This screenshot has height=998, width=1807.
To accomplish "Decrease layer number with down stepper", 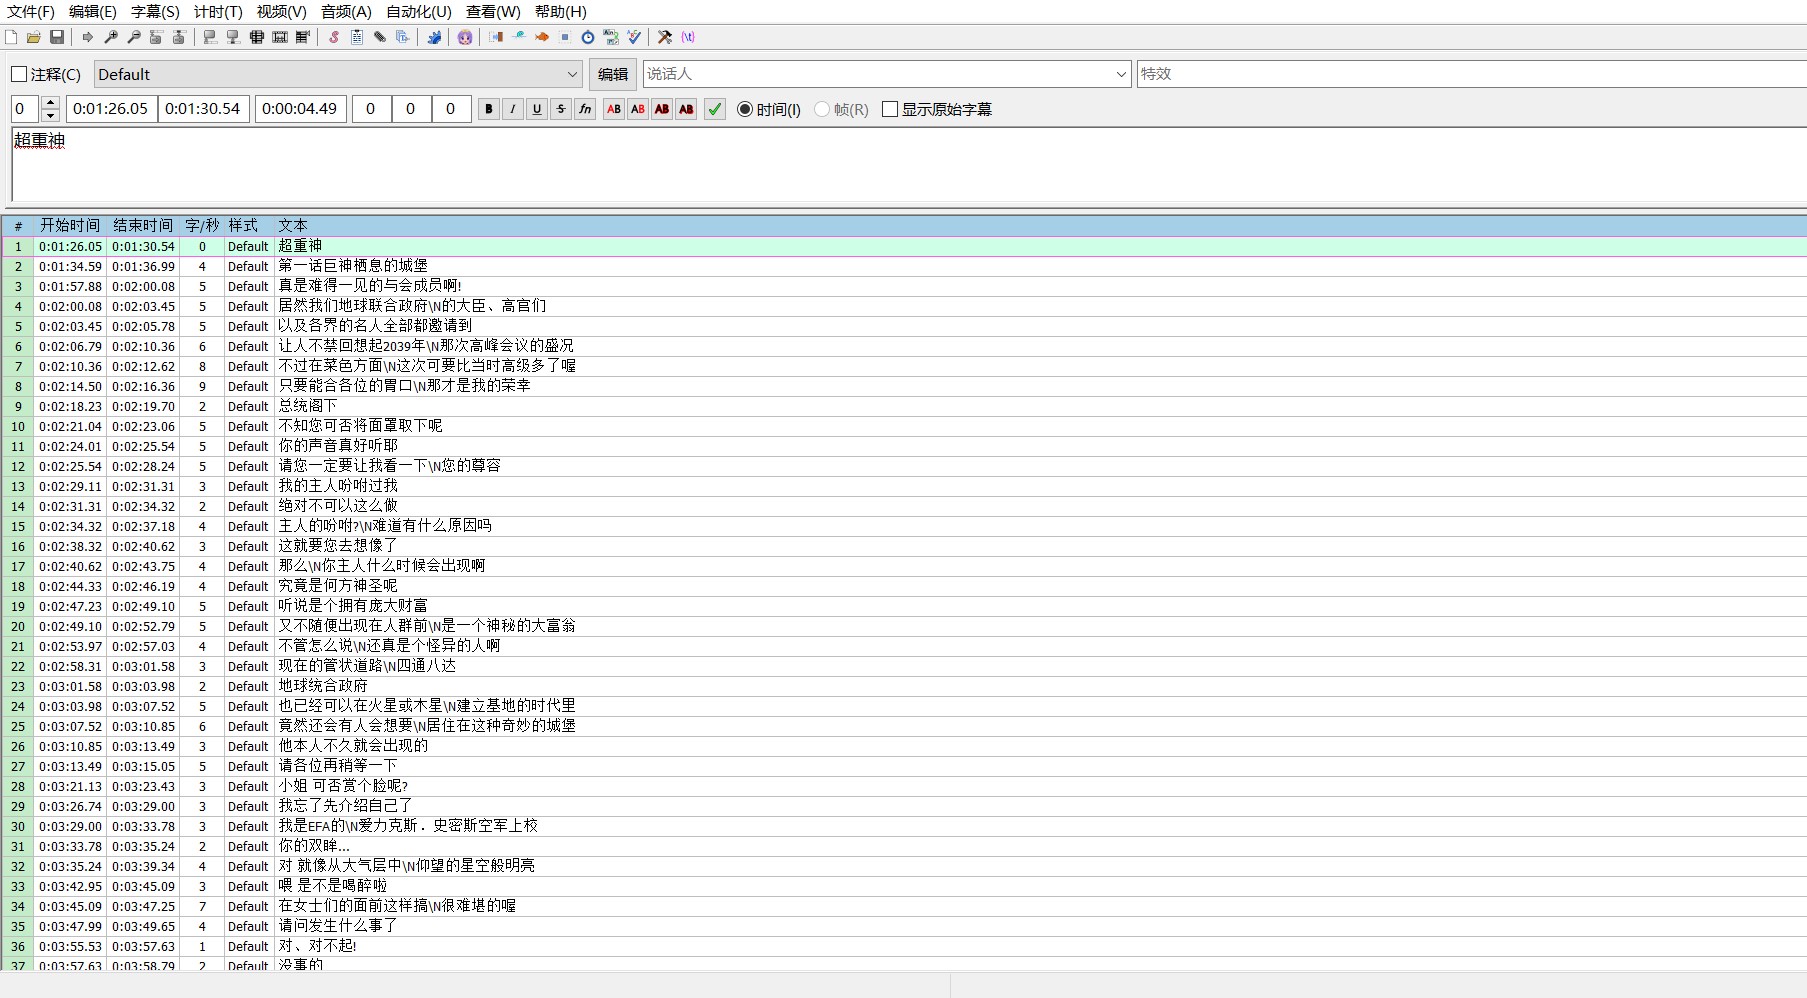I will (51, 115).
